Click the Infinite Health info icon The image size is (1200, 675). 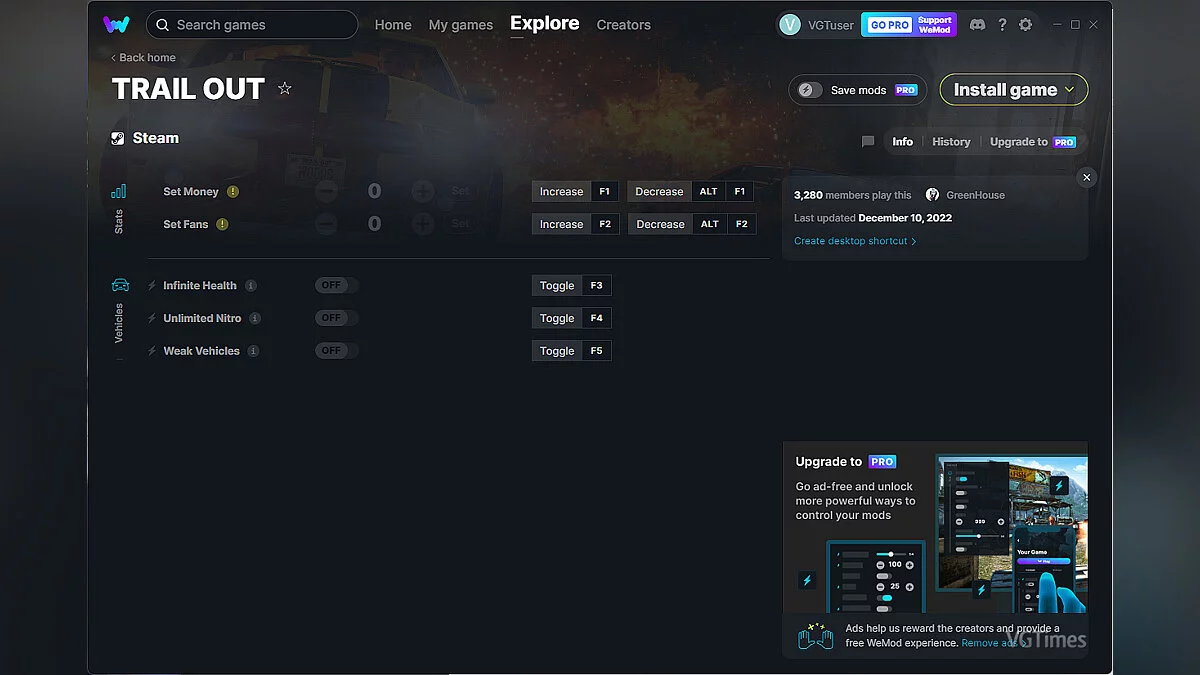251,286
